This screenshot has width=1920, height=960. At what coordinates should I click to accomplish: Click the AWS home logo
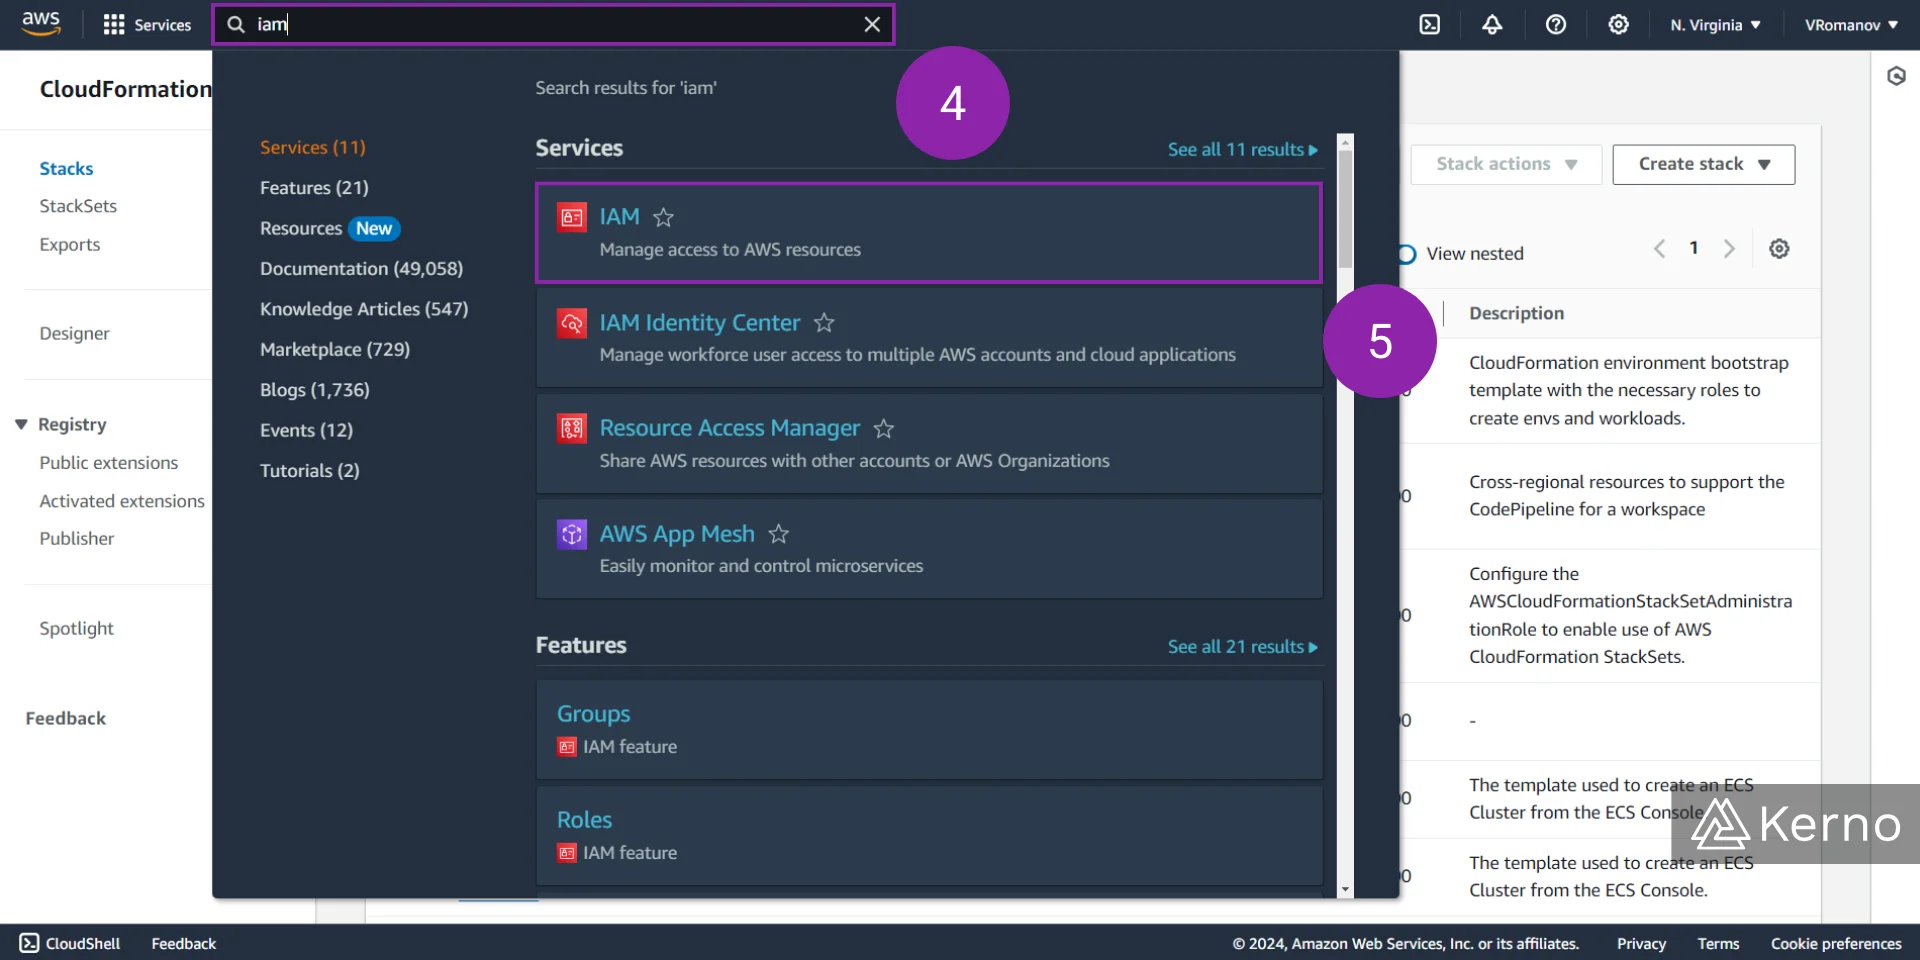point(40,23)
